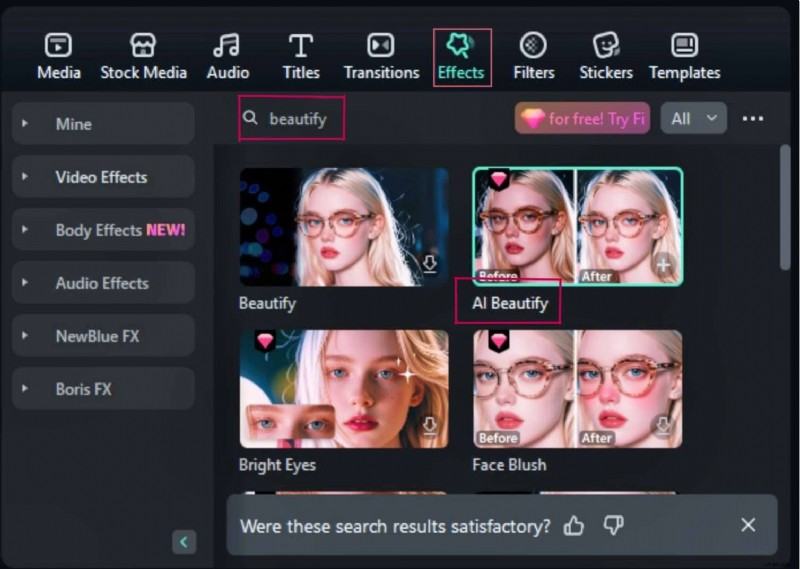Select the Face Blush effect thumbnail

pos(578,389)
